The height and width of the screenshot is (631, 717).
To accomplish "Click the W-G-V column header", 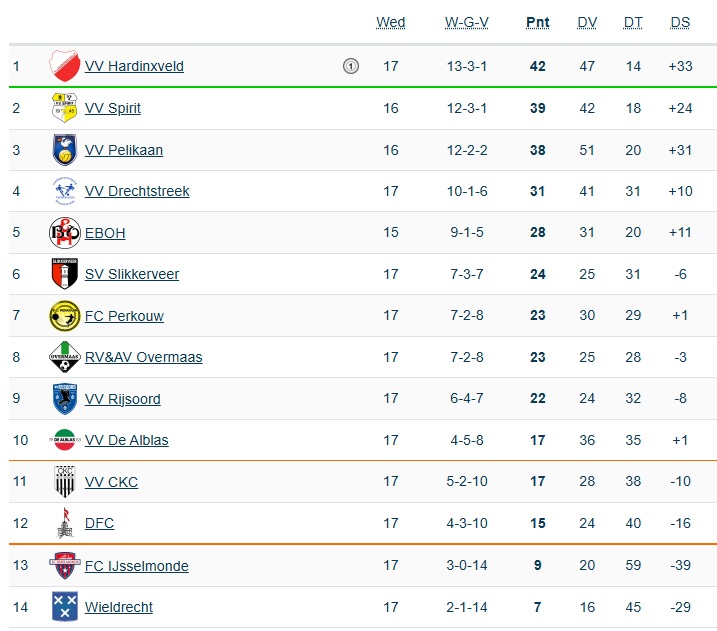I will click(467, 22).
